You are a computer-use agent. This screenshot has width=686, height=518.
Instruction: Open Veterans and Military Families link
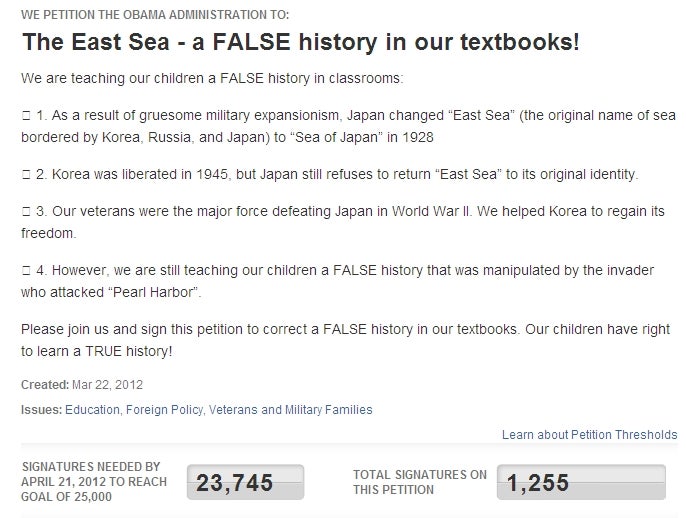pos(290,410)
